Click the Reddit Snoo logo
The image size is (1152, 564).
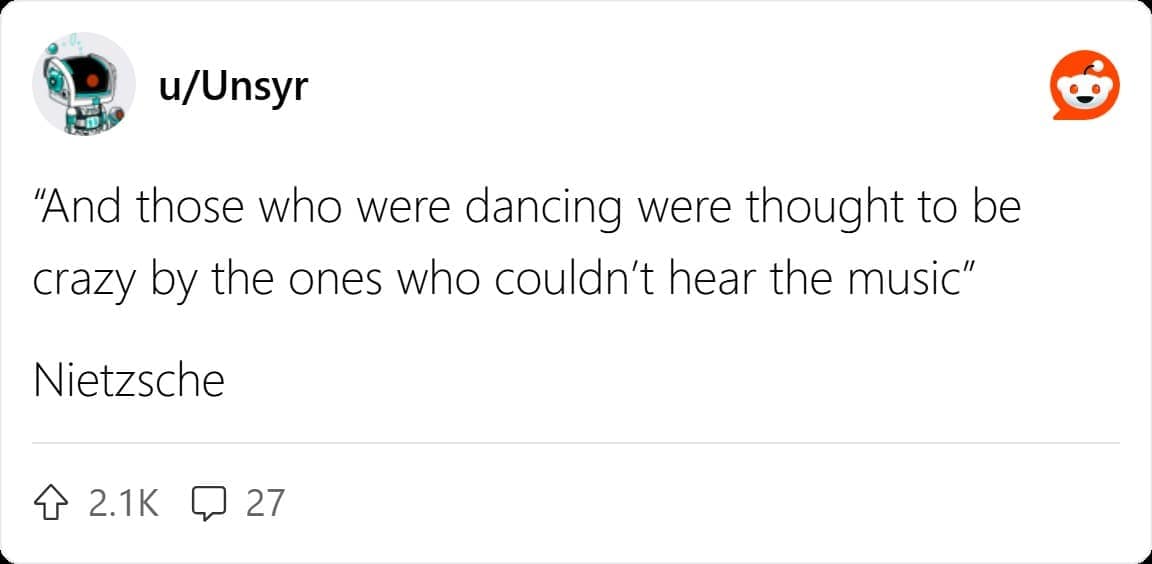pos(1085,89)
